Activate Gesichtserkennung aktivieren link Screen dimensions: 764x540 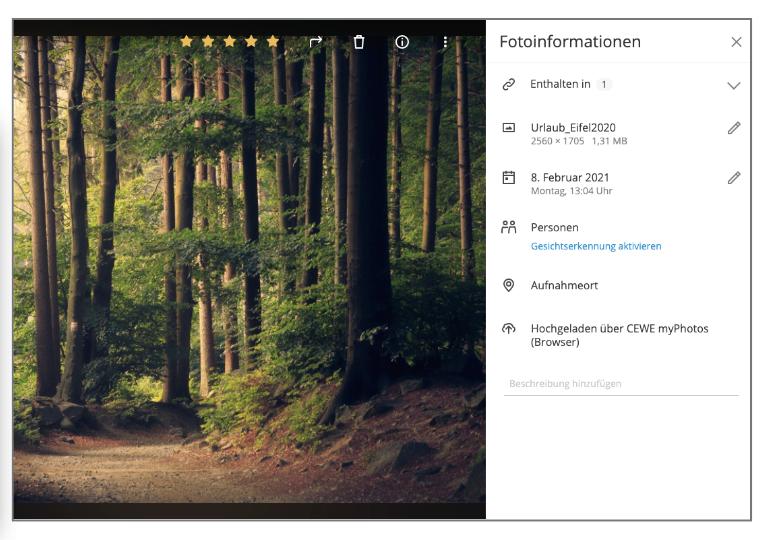596,246
